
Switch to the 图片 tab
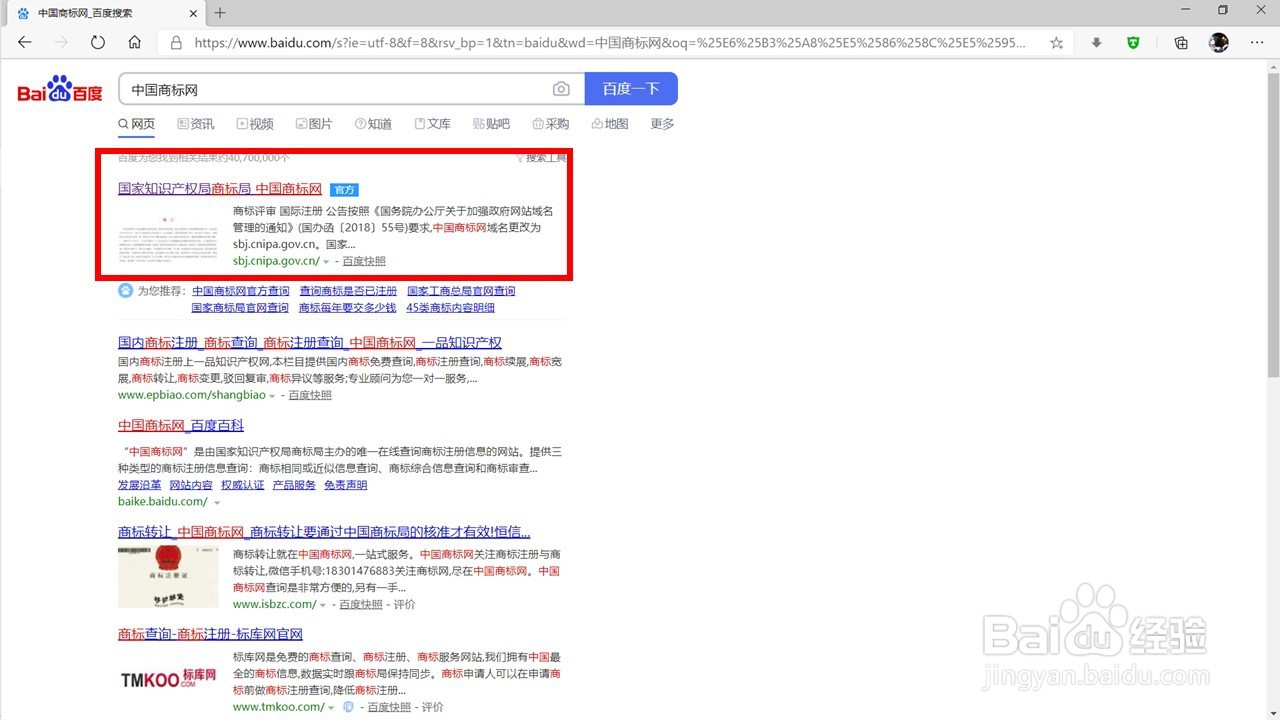(314, 124)
